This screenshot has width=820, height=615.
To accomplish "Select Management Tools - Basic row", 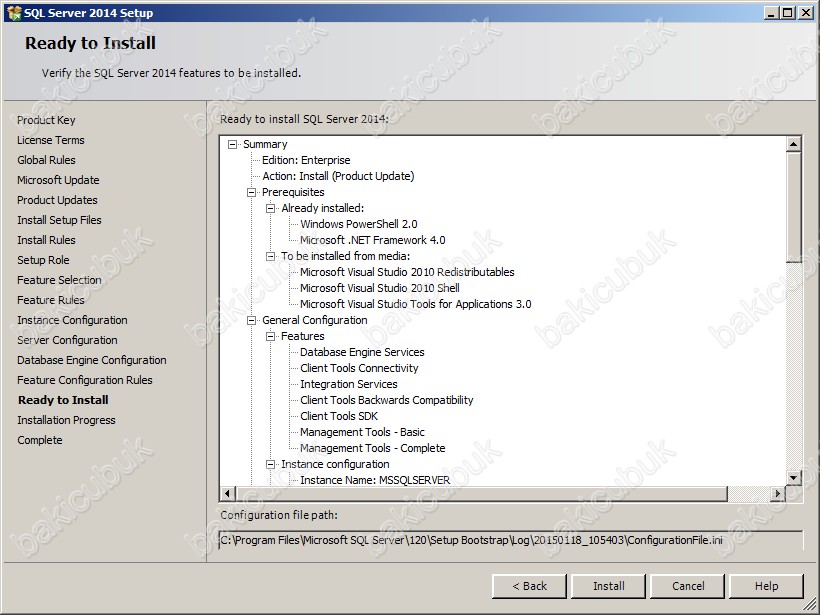I will (x=362, y=432).
